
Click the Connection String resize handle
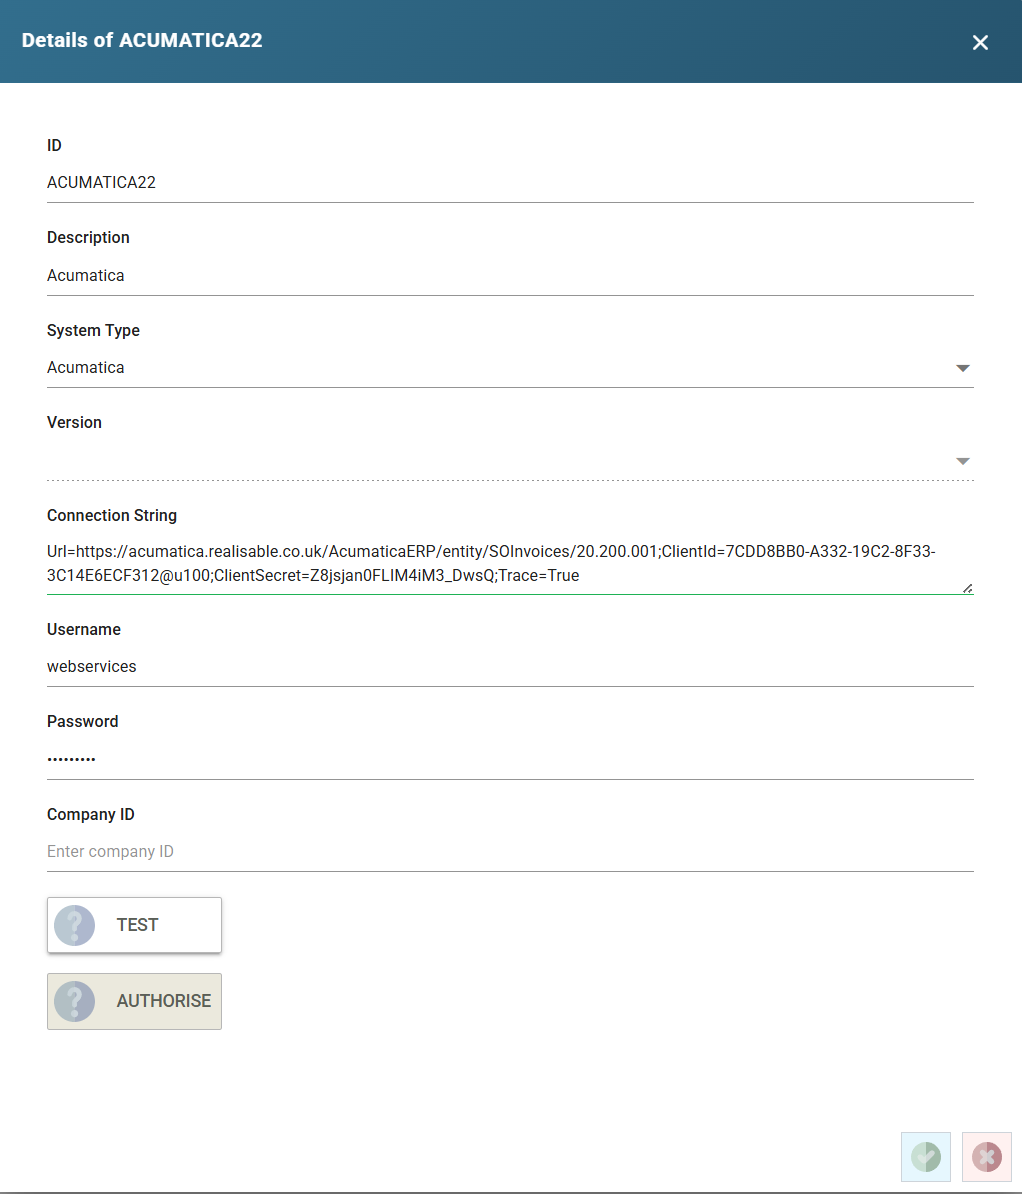tap(967, 588)
